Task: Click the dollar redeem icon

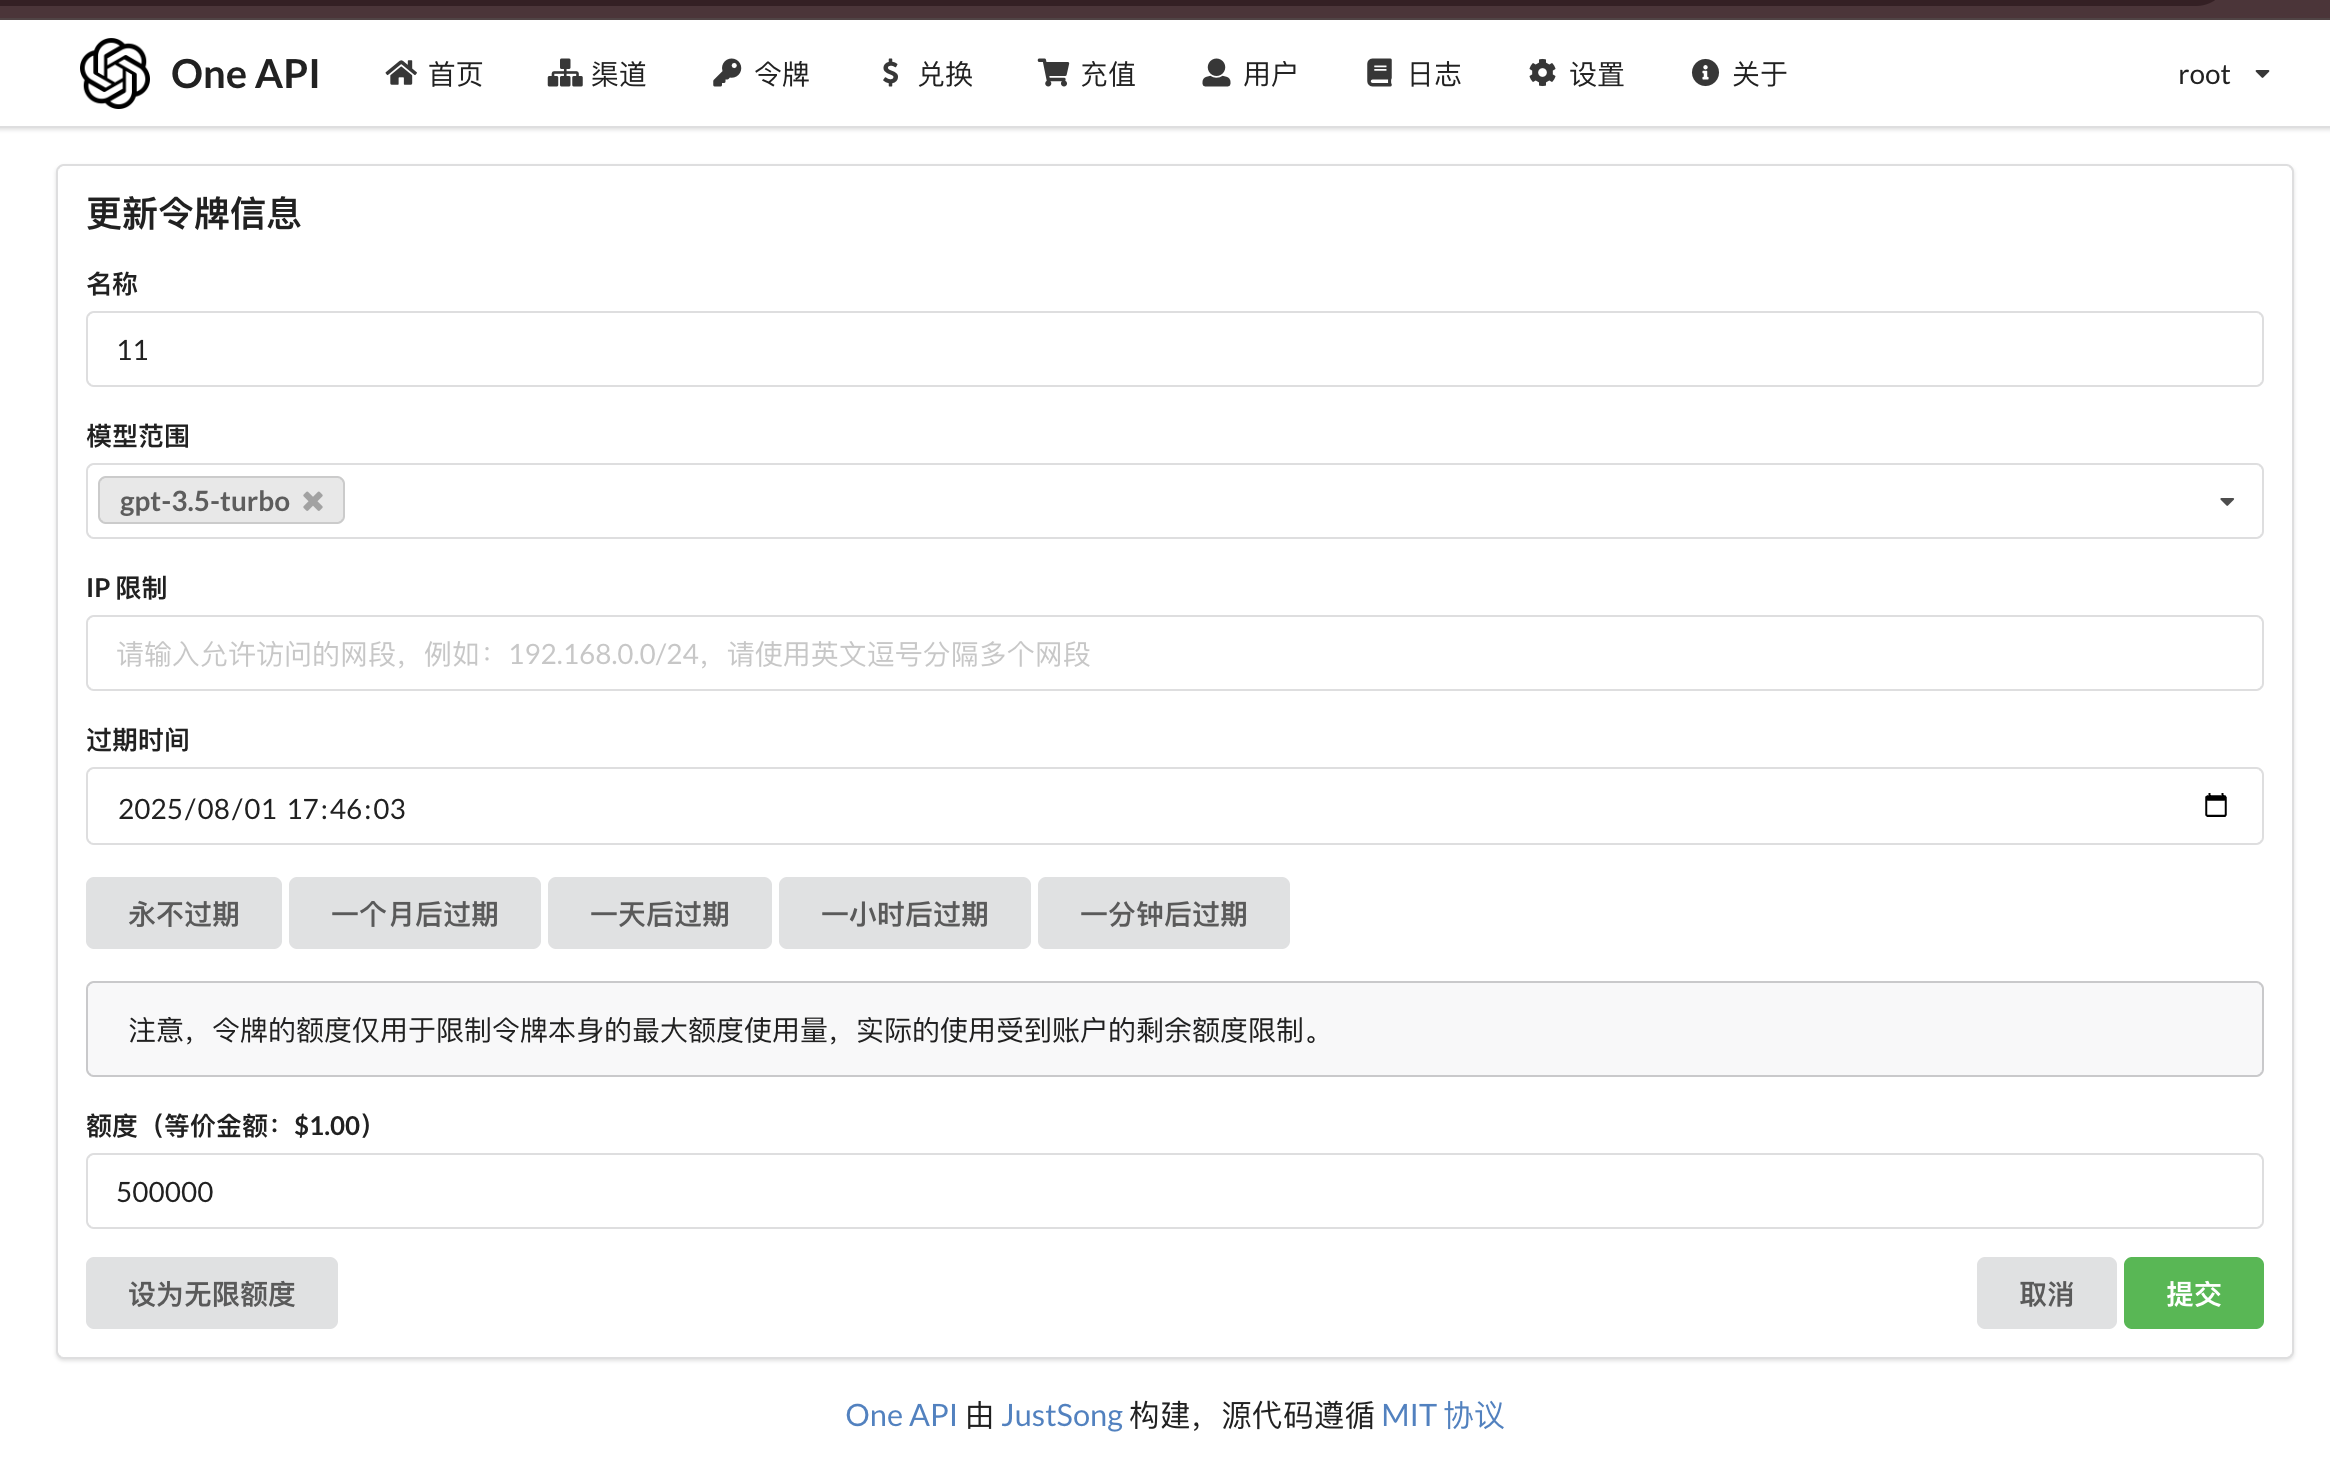Action: coord(890,73)
